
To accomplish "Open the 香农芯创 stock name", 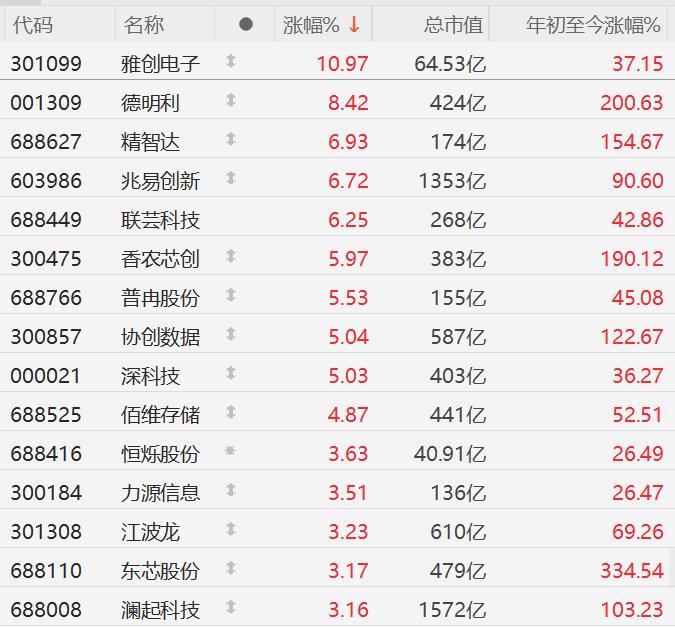I will click(160, 259).
